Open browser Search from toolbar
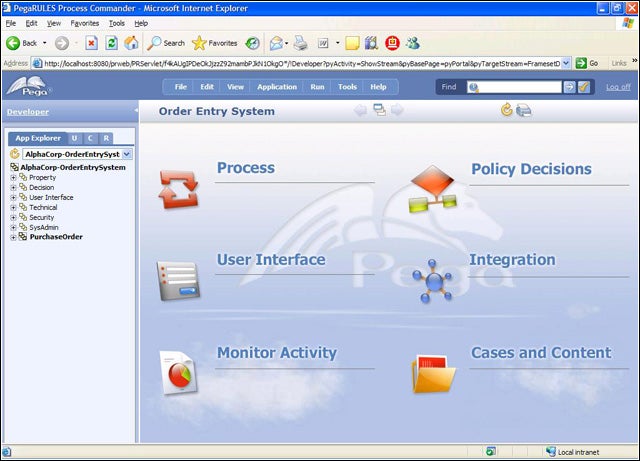This screenshot has width=640, height=461. [x=166, y=43]
